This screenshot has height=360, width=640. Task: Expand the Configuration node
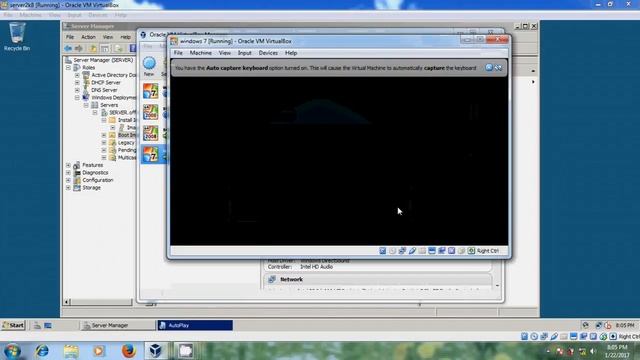[68, 180]
